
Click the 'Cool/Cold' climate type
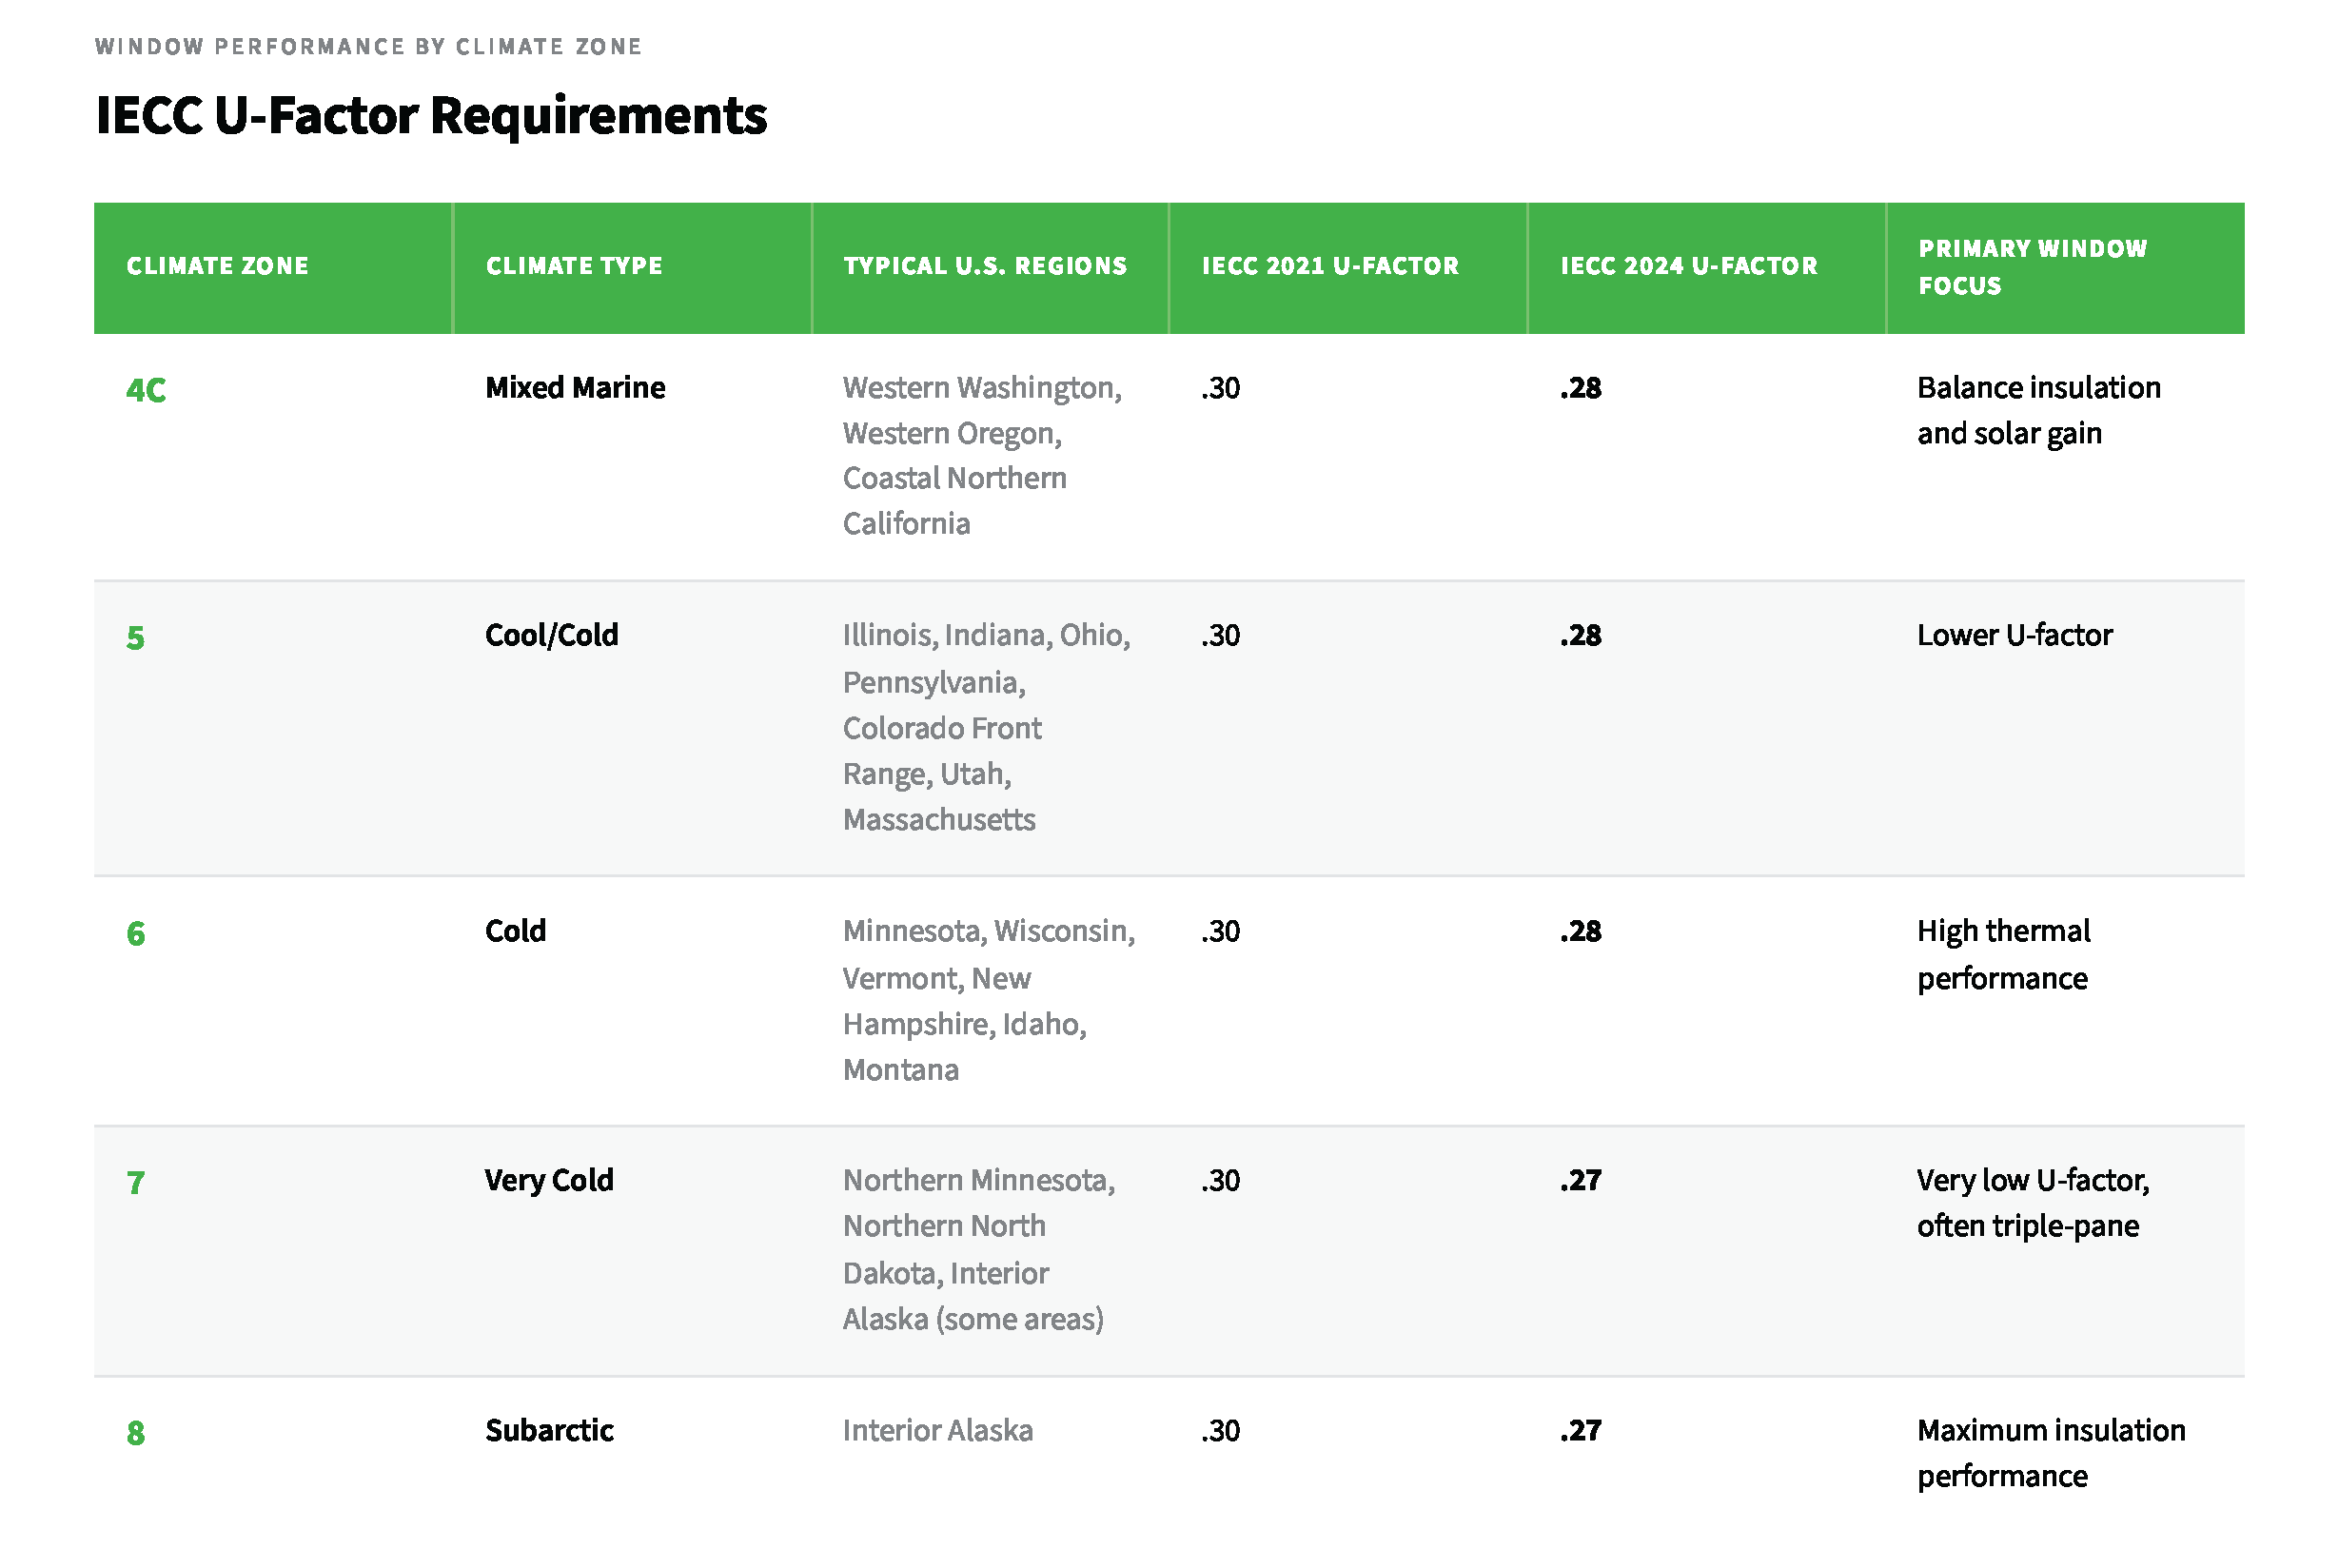click(552, 636)
